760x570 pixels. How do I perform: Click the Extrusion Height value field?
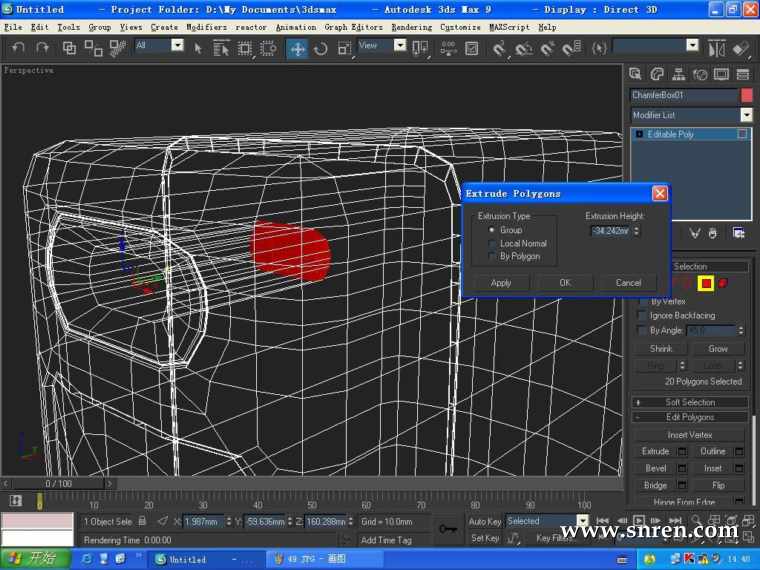point(609,231)
